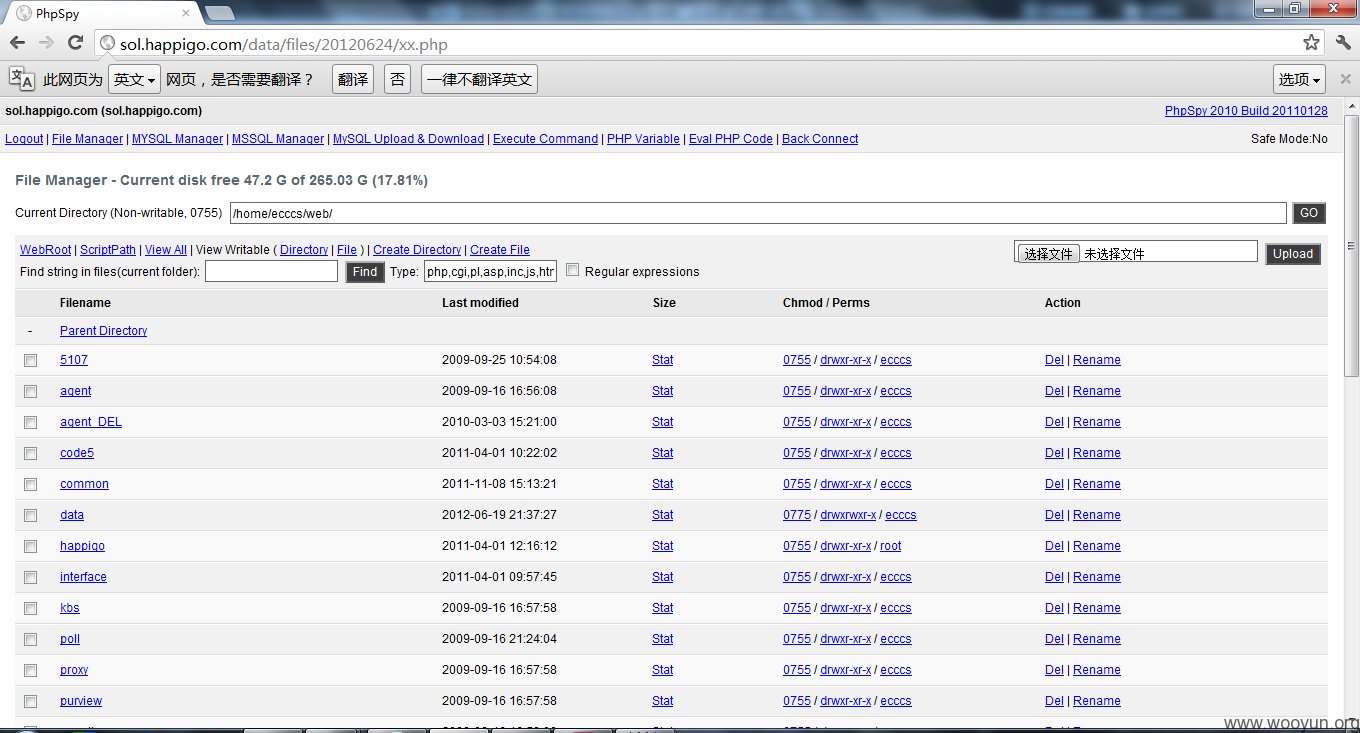
Task: Open the Logout link
Action: (24, 139)
